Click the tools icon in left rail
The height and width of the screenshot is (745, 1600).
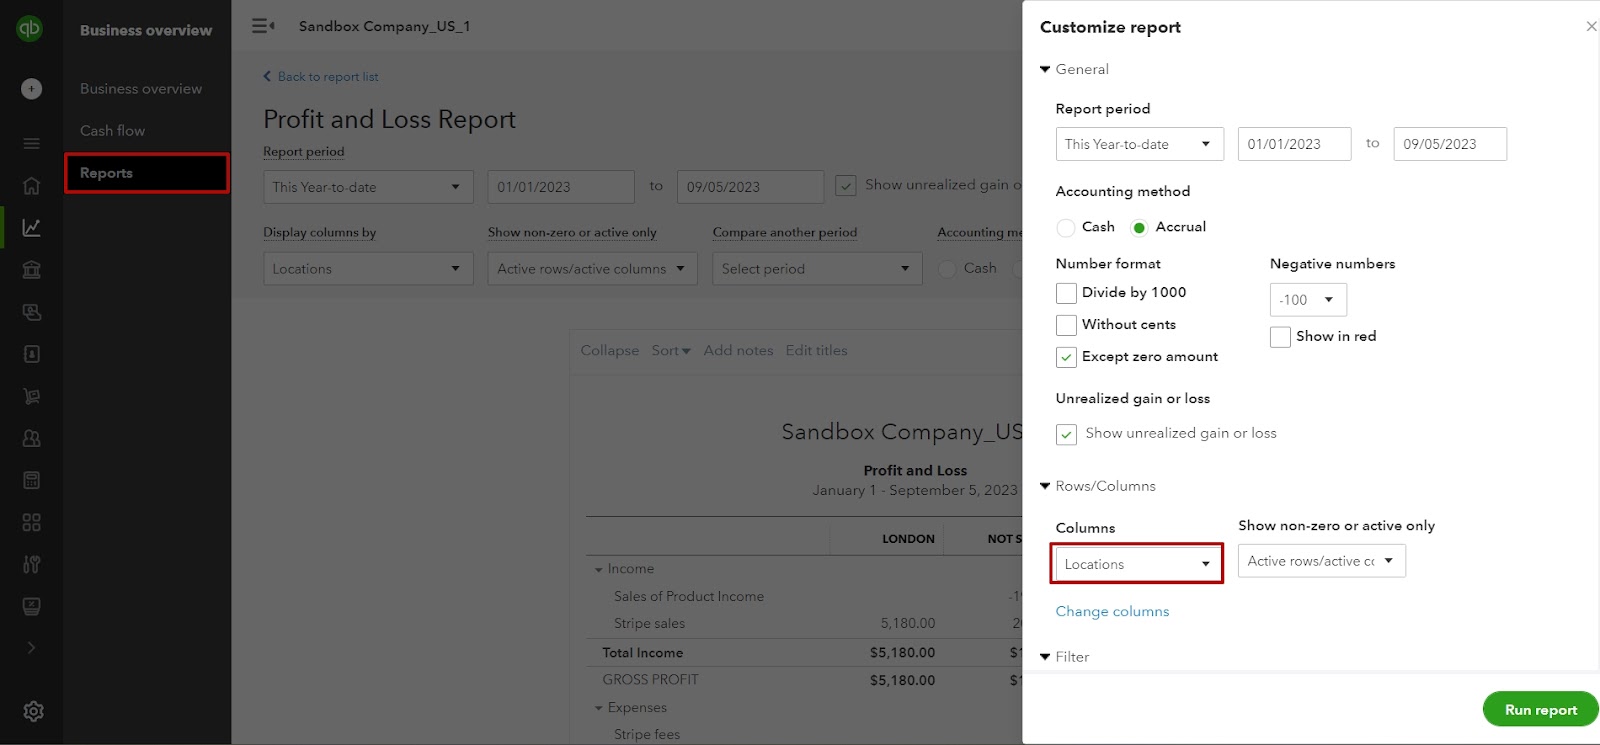32,564
